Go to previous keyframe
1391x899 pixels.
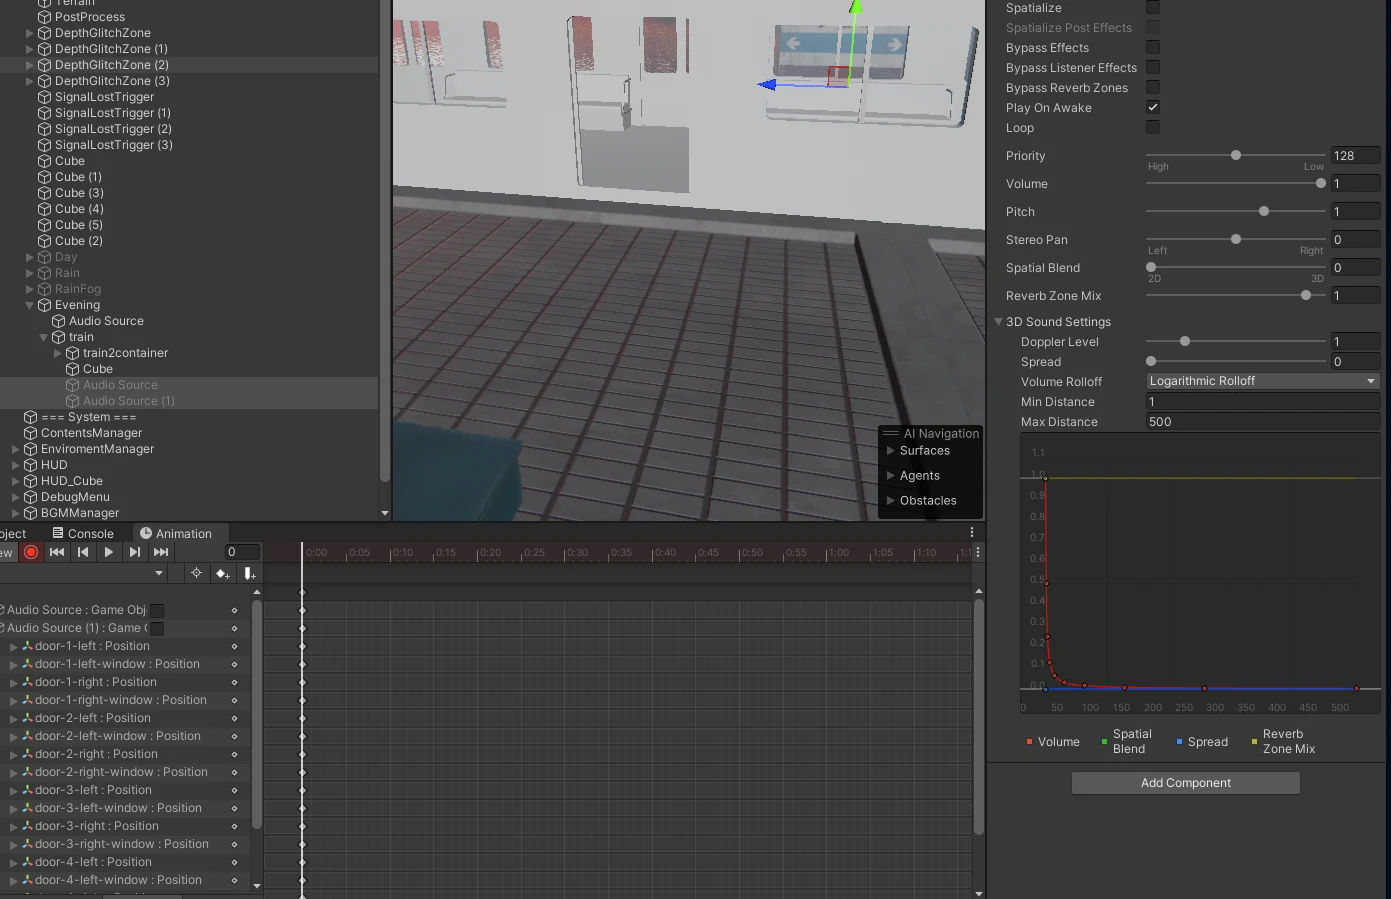coord(83,552)
